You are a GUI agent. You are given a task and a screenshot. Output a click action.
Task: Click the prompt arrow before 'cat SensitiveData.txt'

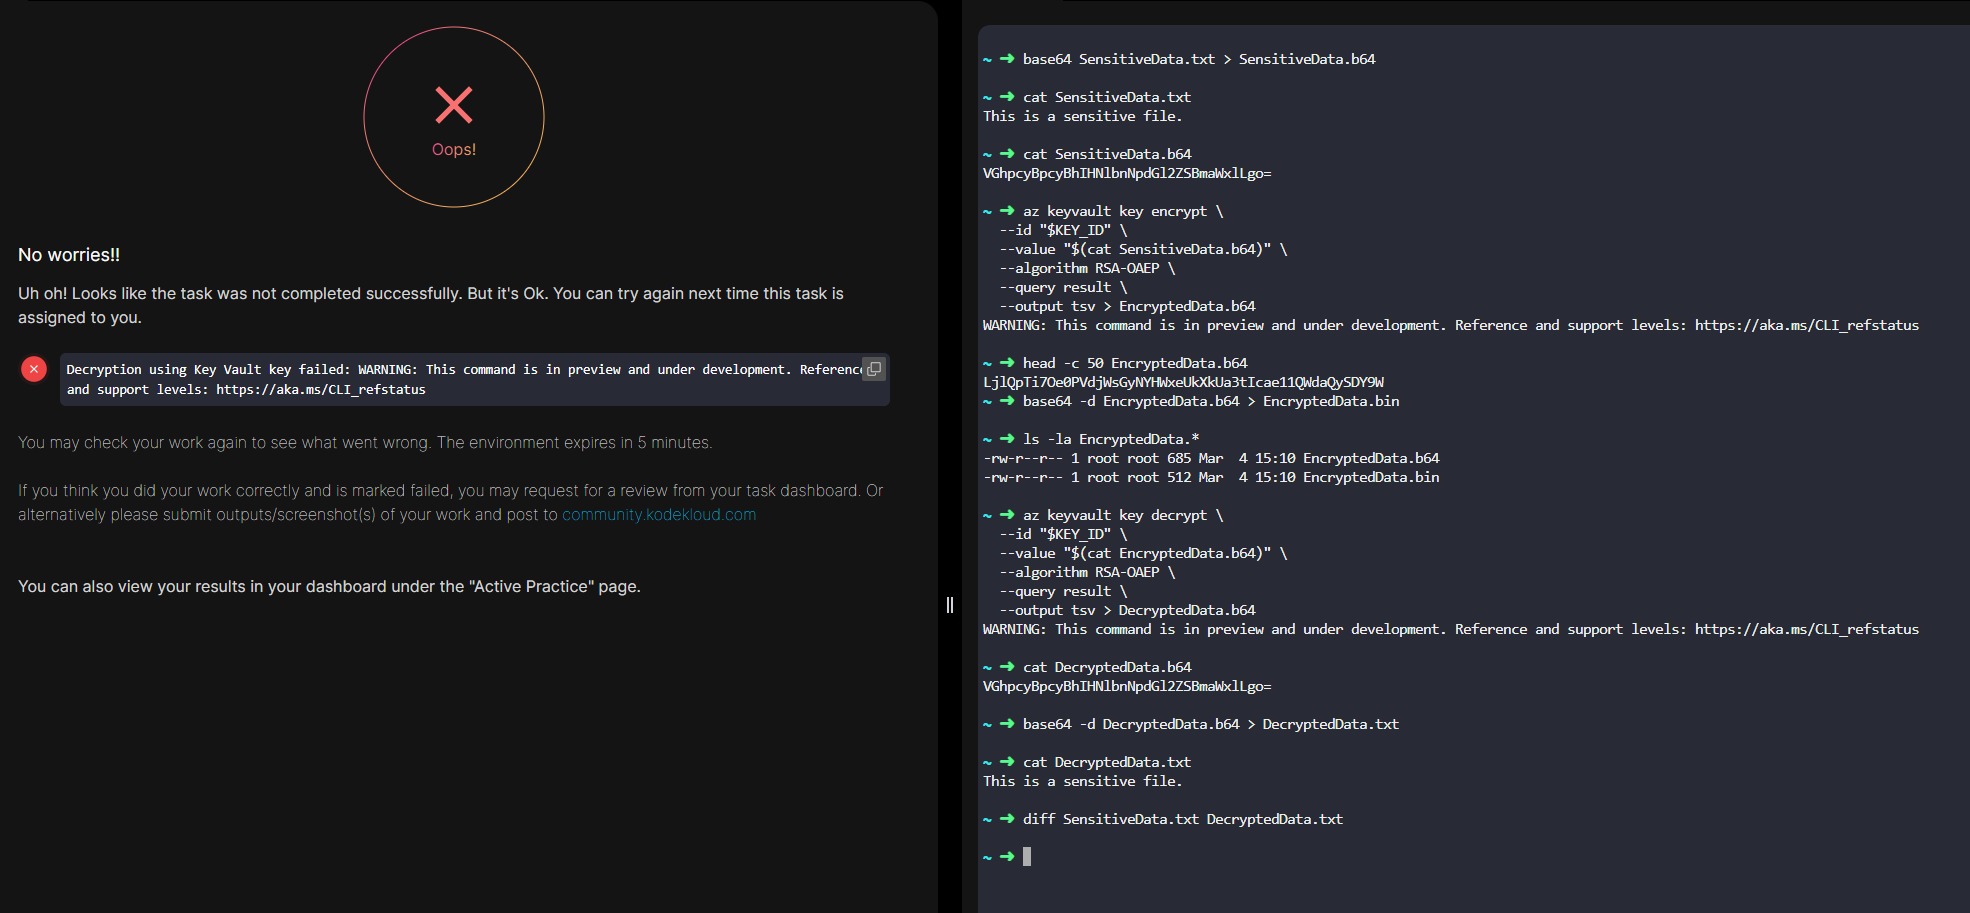(x=1007, y=97)
